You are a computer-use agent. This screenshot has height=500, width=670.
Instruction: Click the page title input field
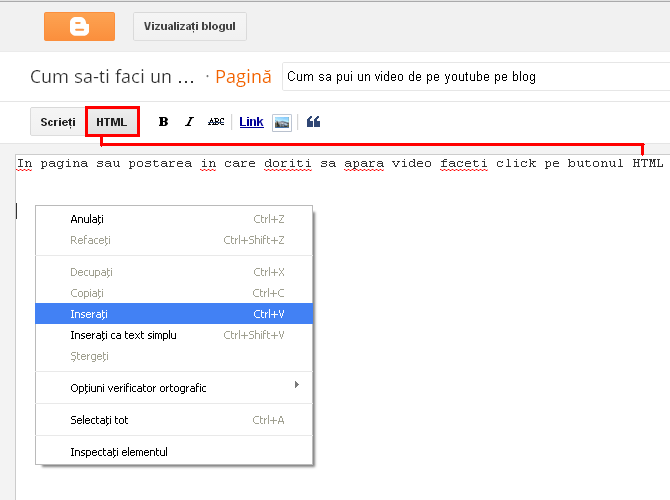476,76
